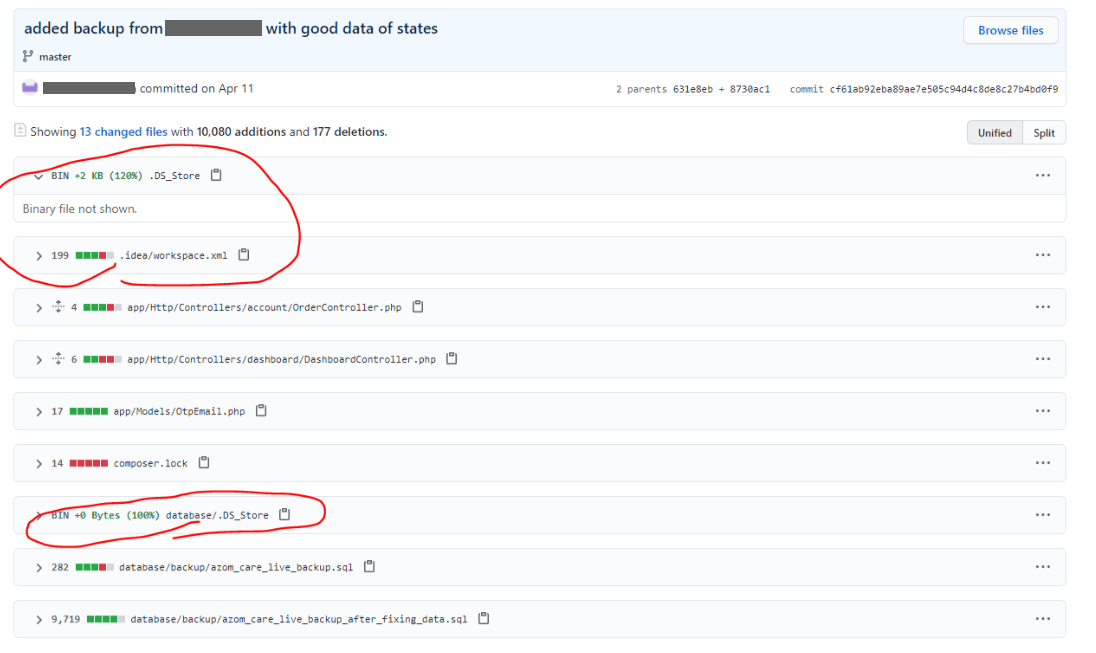Collapse the .DS_Store binary file diff
Viewport: 1096px width, 653px height.
click(38, 176)
